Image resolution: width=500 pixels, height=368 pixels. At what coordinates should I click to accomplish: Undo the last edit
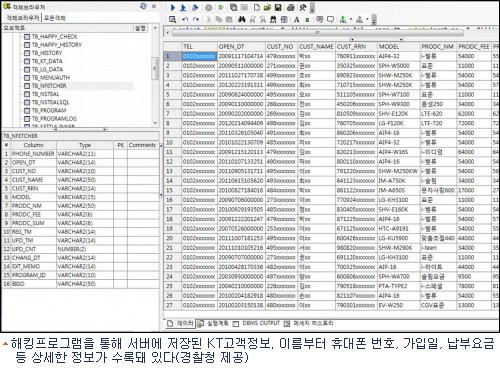pyautogui.click(x=185, y=20)
